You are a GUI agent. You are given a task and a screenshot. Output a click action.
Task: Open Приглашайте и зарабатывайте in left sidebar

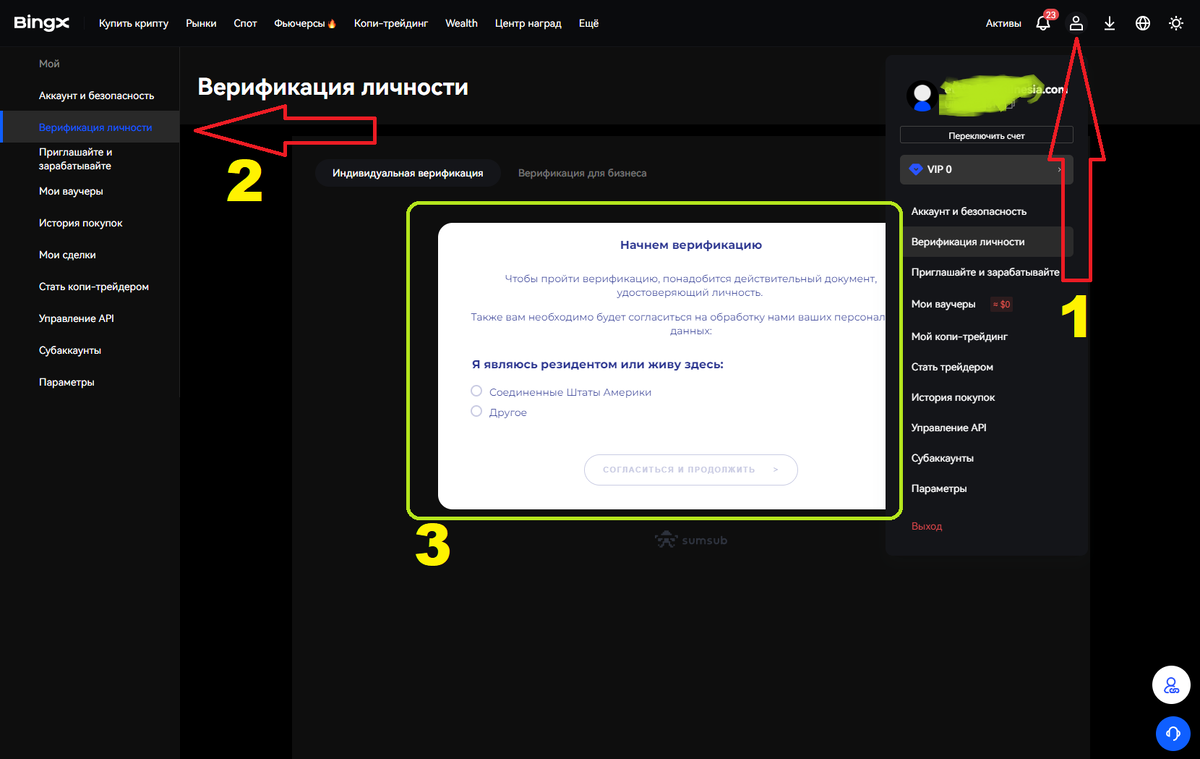75,159
